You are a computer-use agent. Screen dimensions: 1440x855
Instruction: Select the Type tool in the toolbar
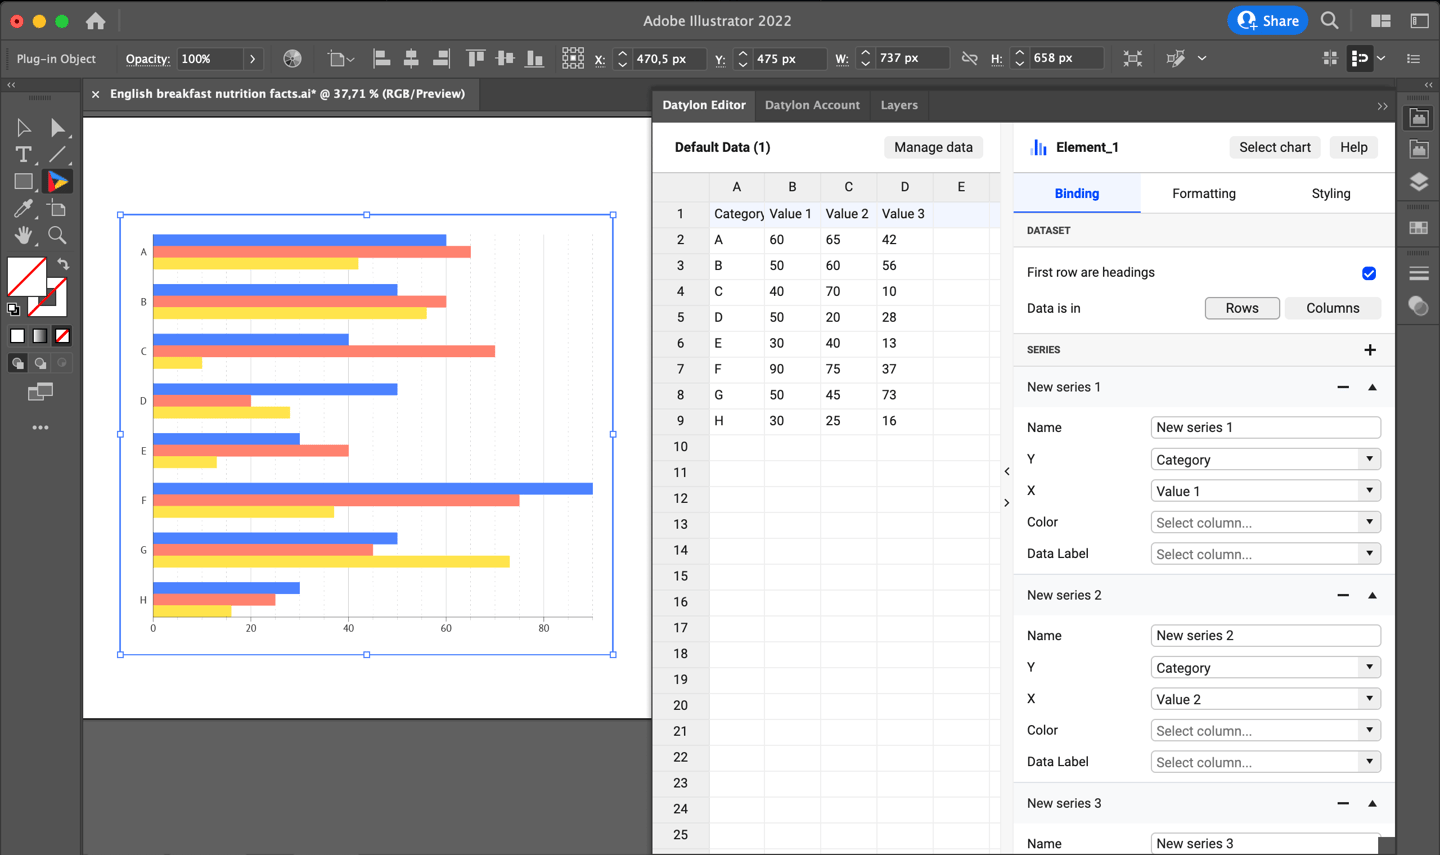[x=22, y=154]
